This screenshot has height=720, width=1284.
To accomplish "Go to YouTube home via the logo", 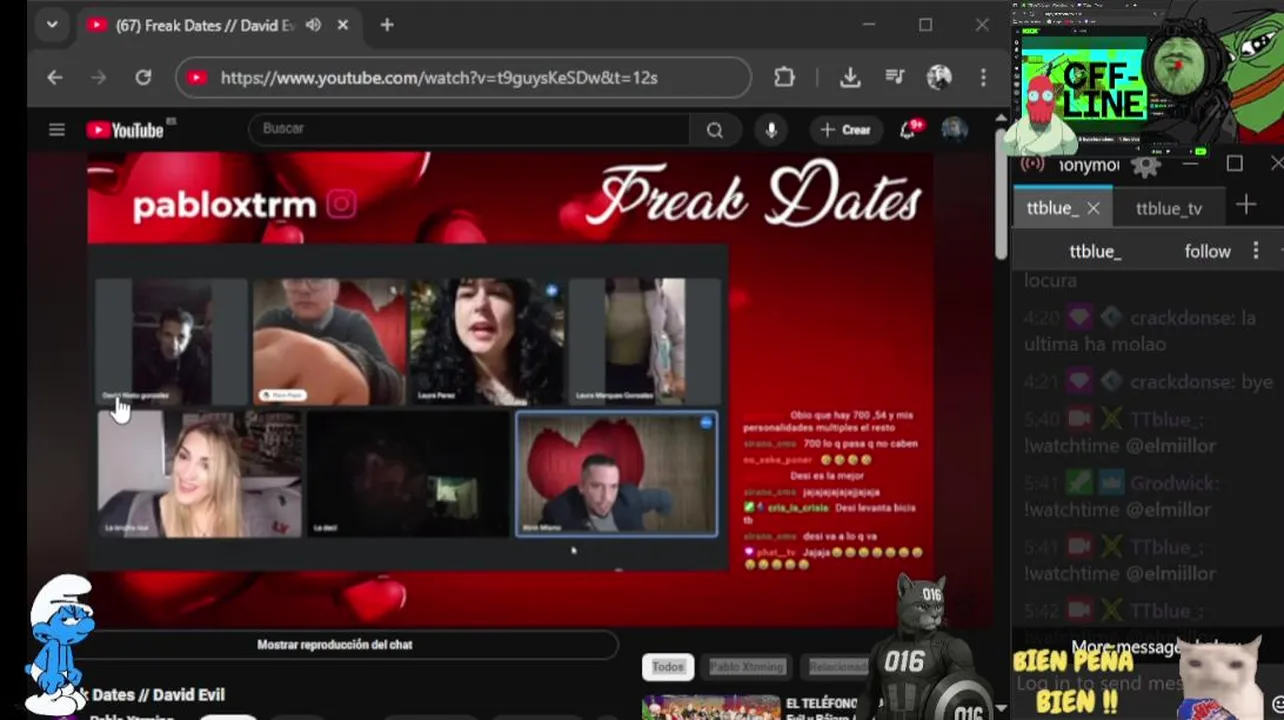I will (x=126, y=129).
